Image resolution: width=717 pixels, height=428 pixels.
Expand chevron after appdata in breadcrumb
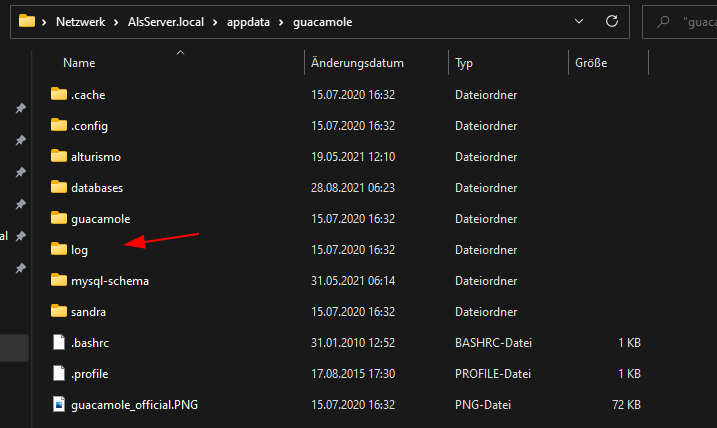[x=281, y=22]
